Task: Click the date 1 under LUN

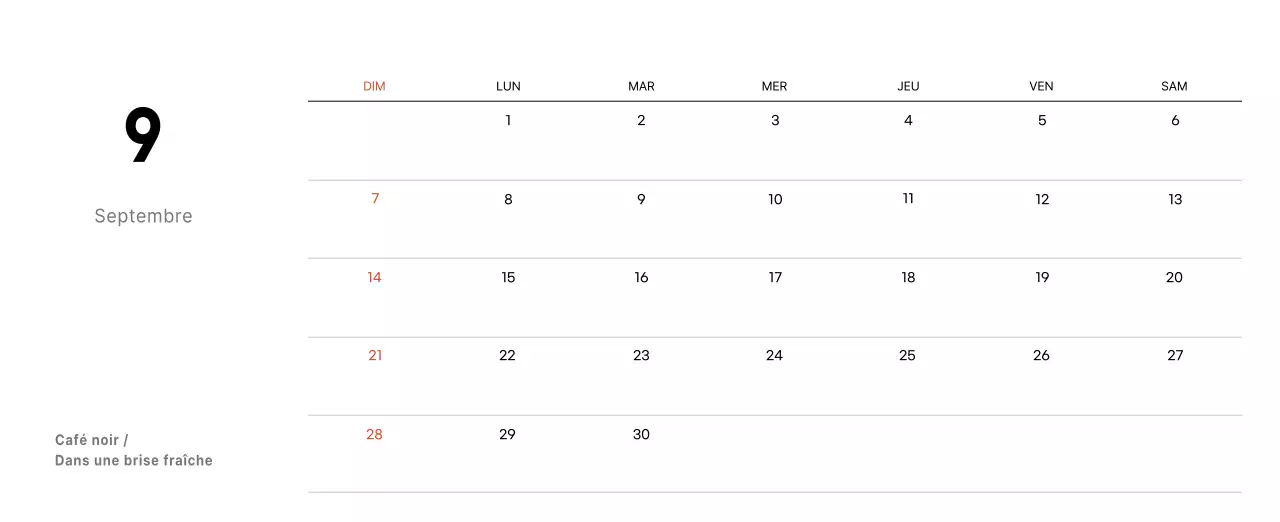Action: [508, 121]
